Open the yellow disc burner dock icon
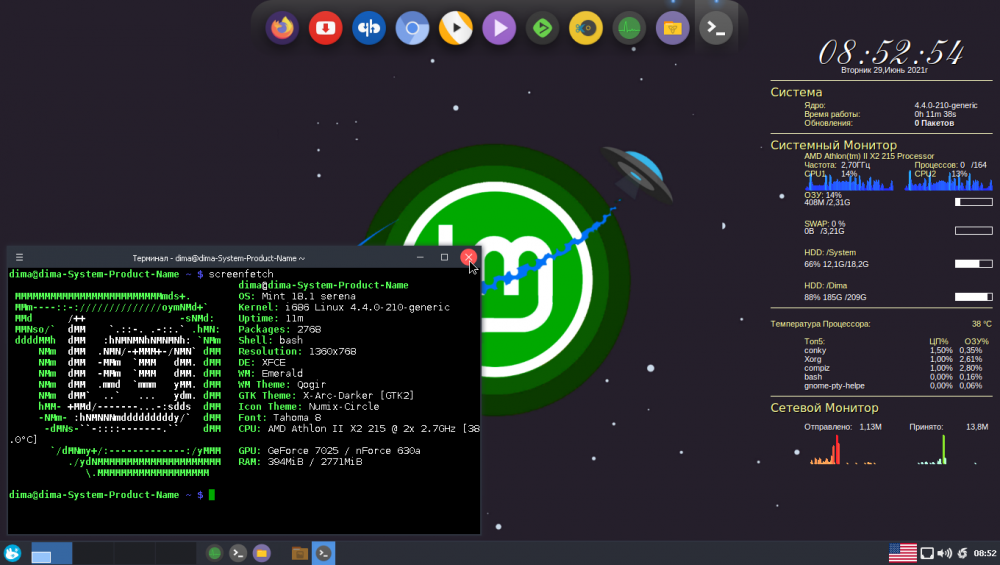Screen dimensions: 1000x565 point(585,28)
